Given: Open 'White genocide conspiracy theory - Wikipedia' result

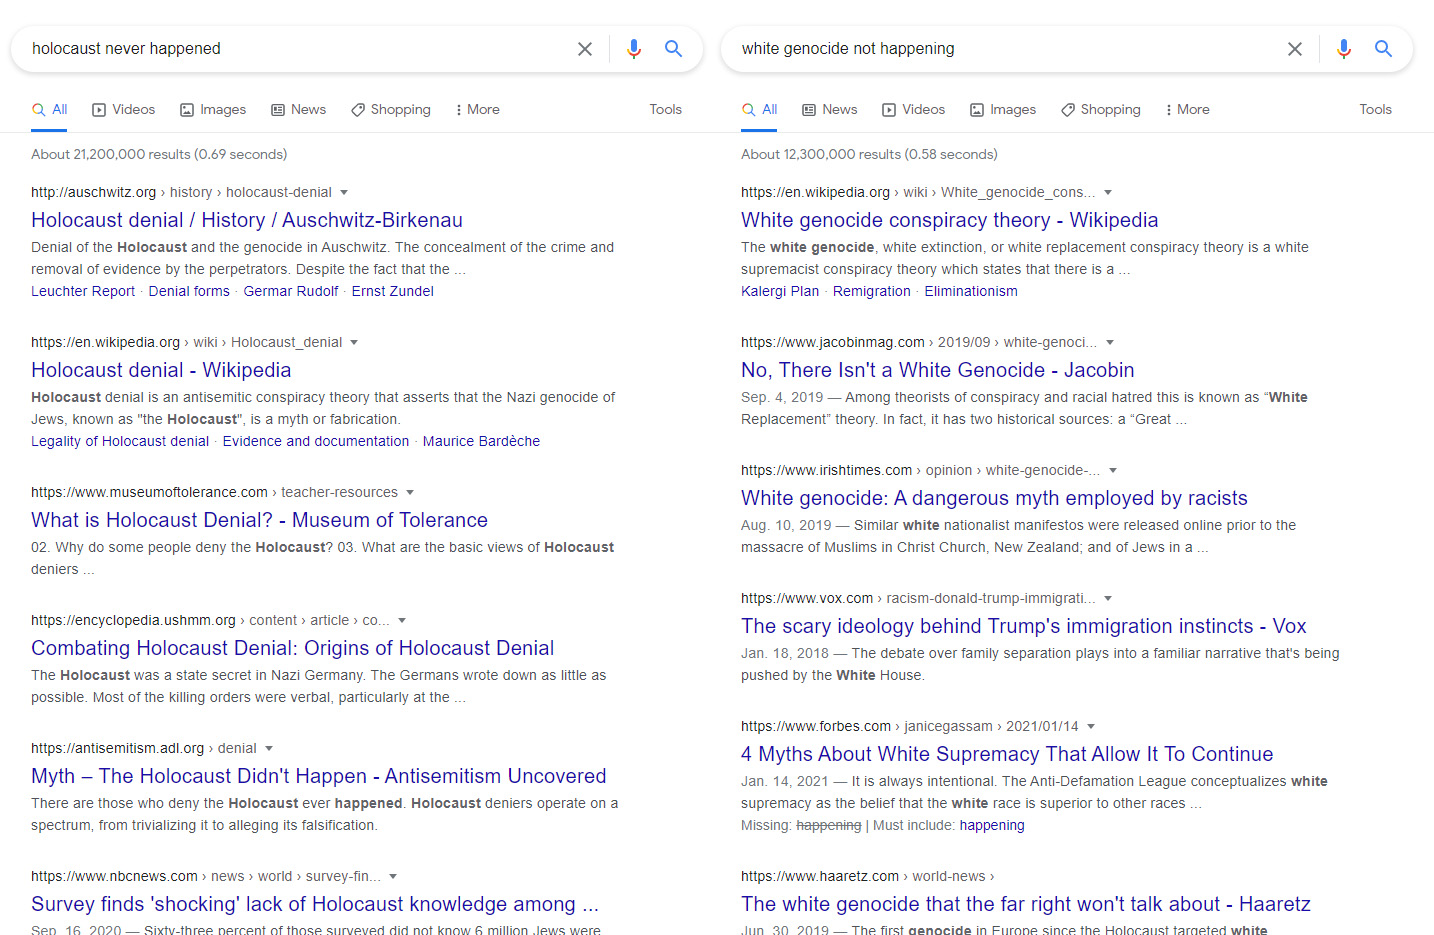Looking at the screenshot, I should [950, 220].
